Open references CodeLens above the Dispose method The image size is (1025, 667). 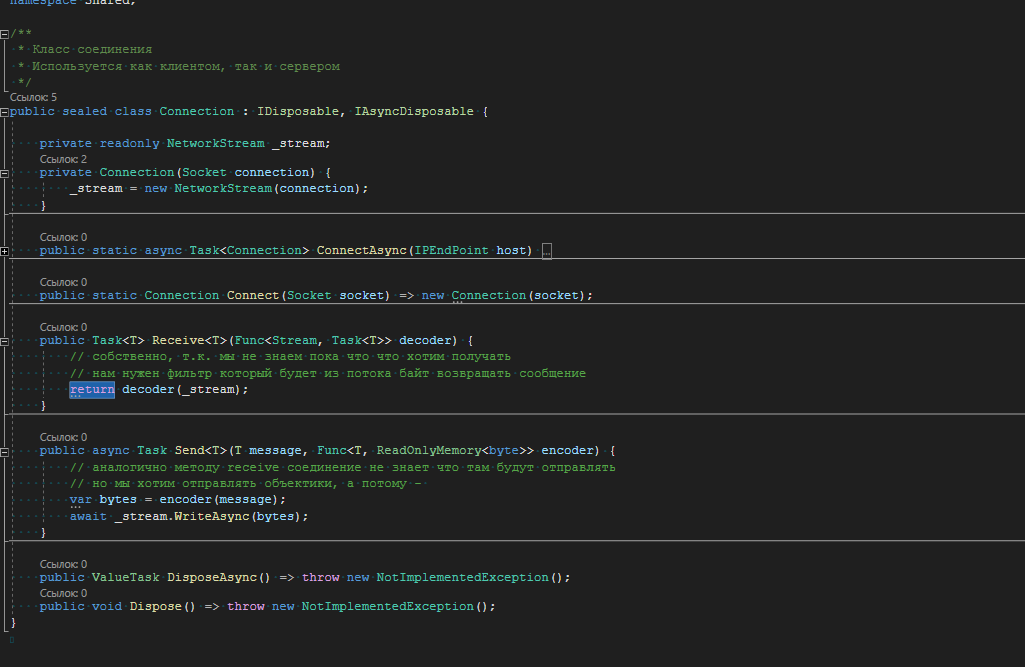pyautogui.click(x=63, y=593)
